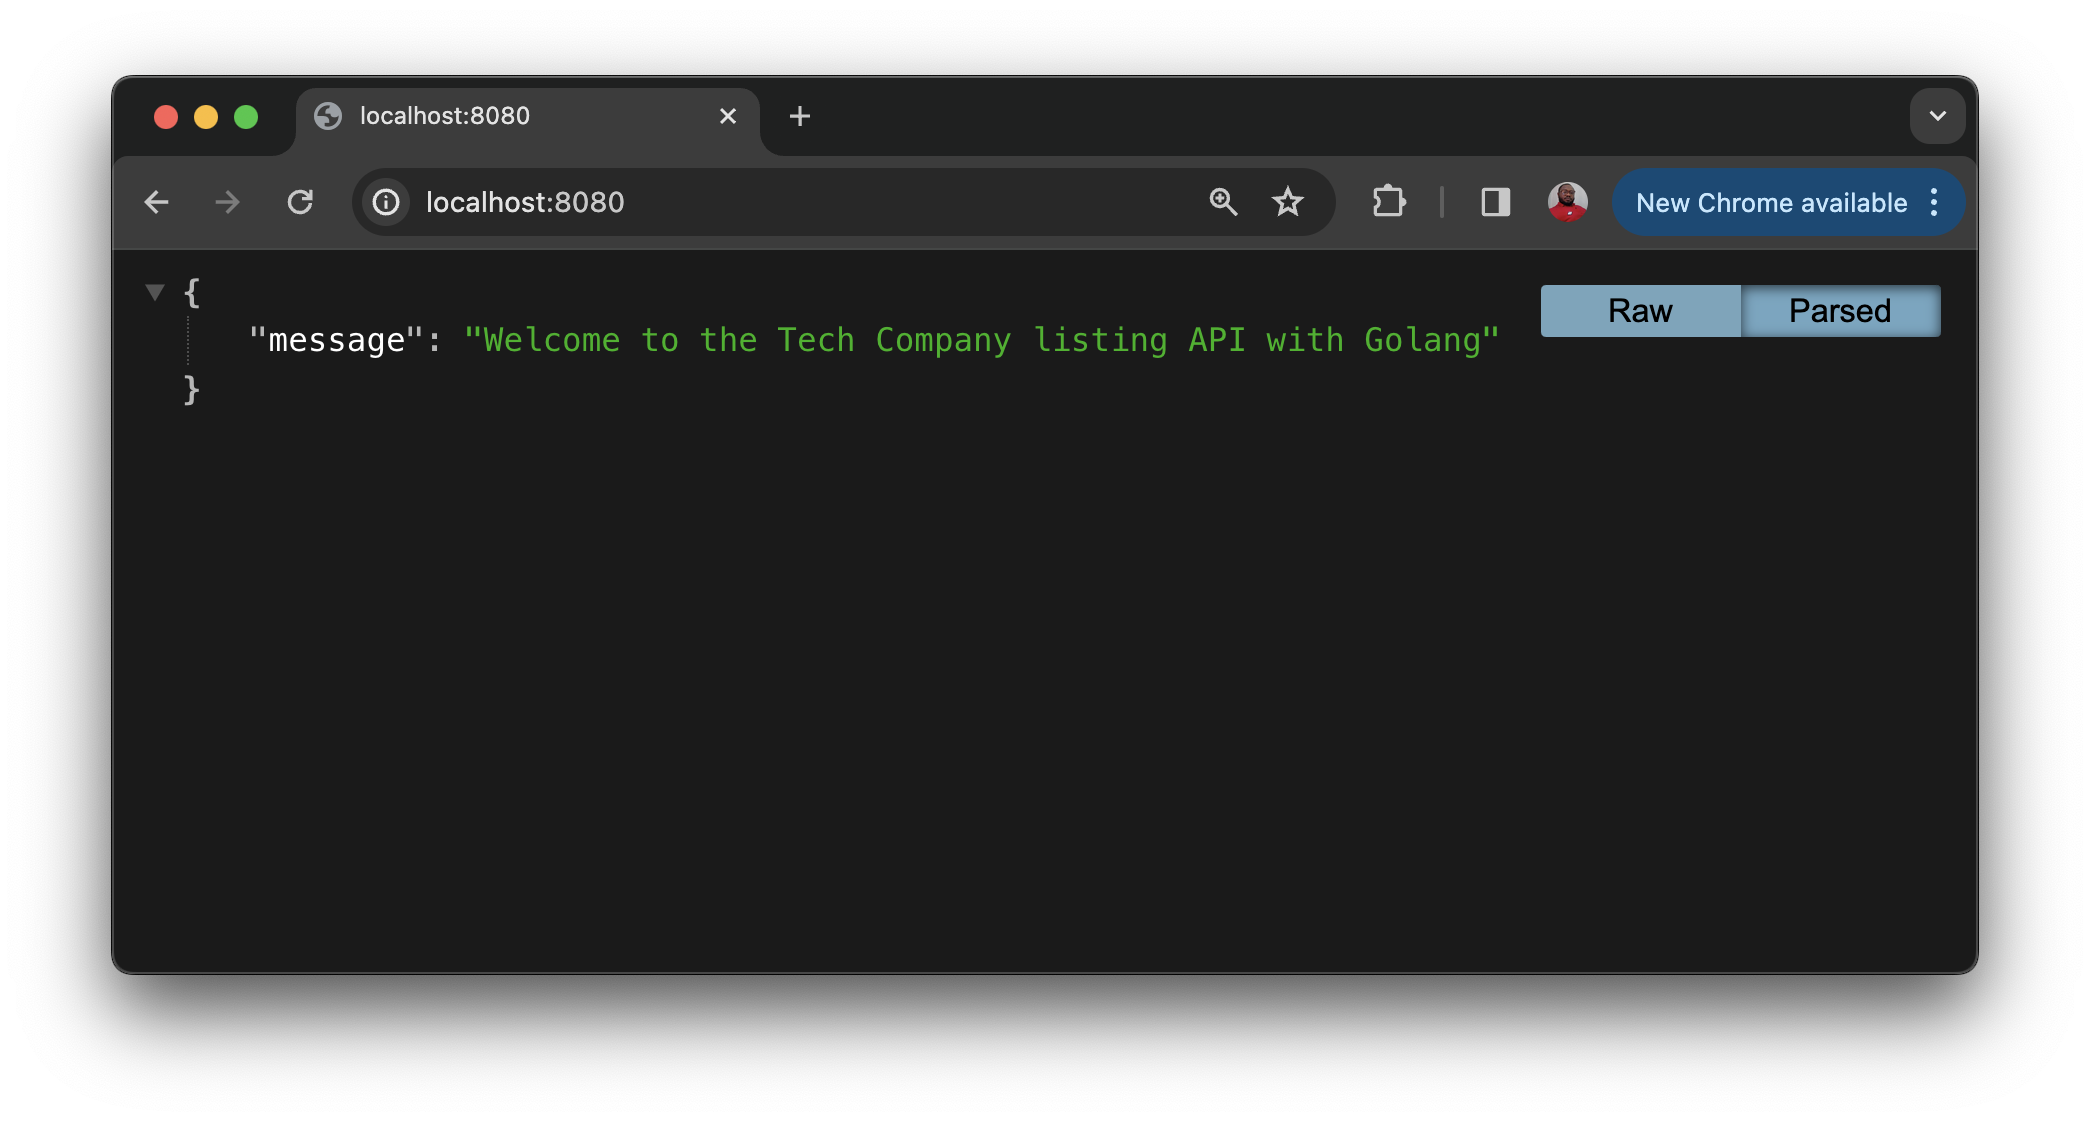Image resolution: width=2090 pixels, height=1122 pixels.
Task: Bookmark this page using the star icon
Action: click(1288, 202)
